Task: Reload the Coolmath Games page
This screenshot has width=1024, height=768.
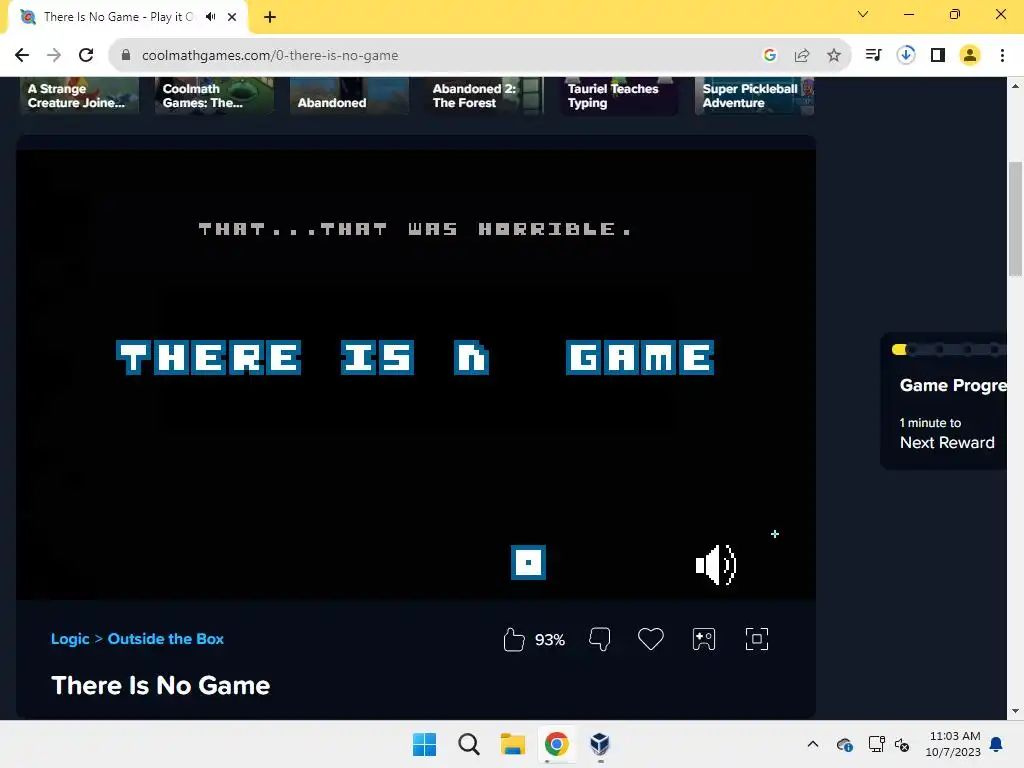Action: (x=86, y=56)
